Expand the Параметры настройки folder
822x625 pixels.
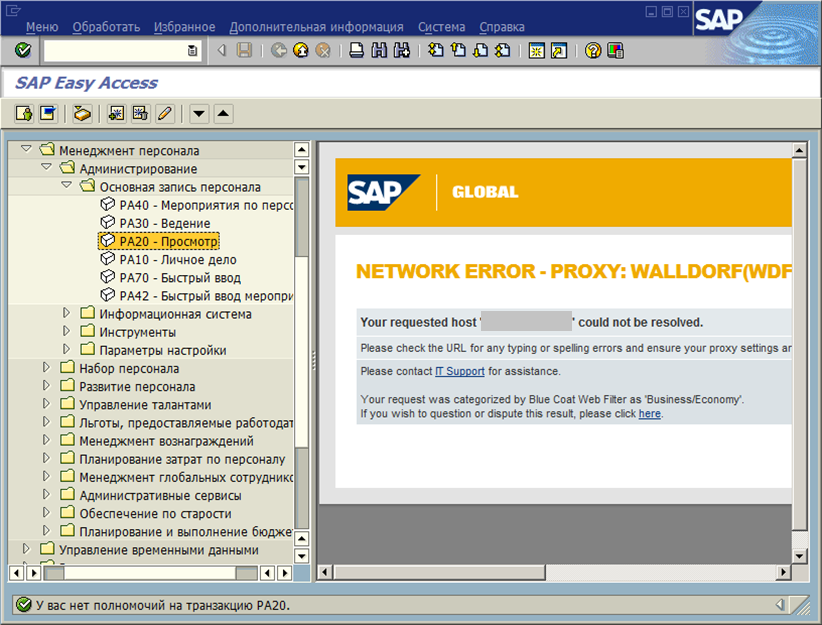67,349
